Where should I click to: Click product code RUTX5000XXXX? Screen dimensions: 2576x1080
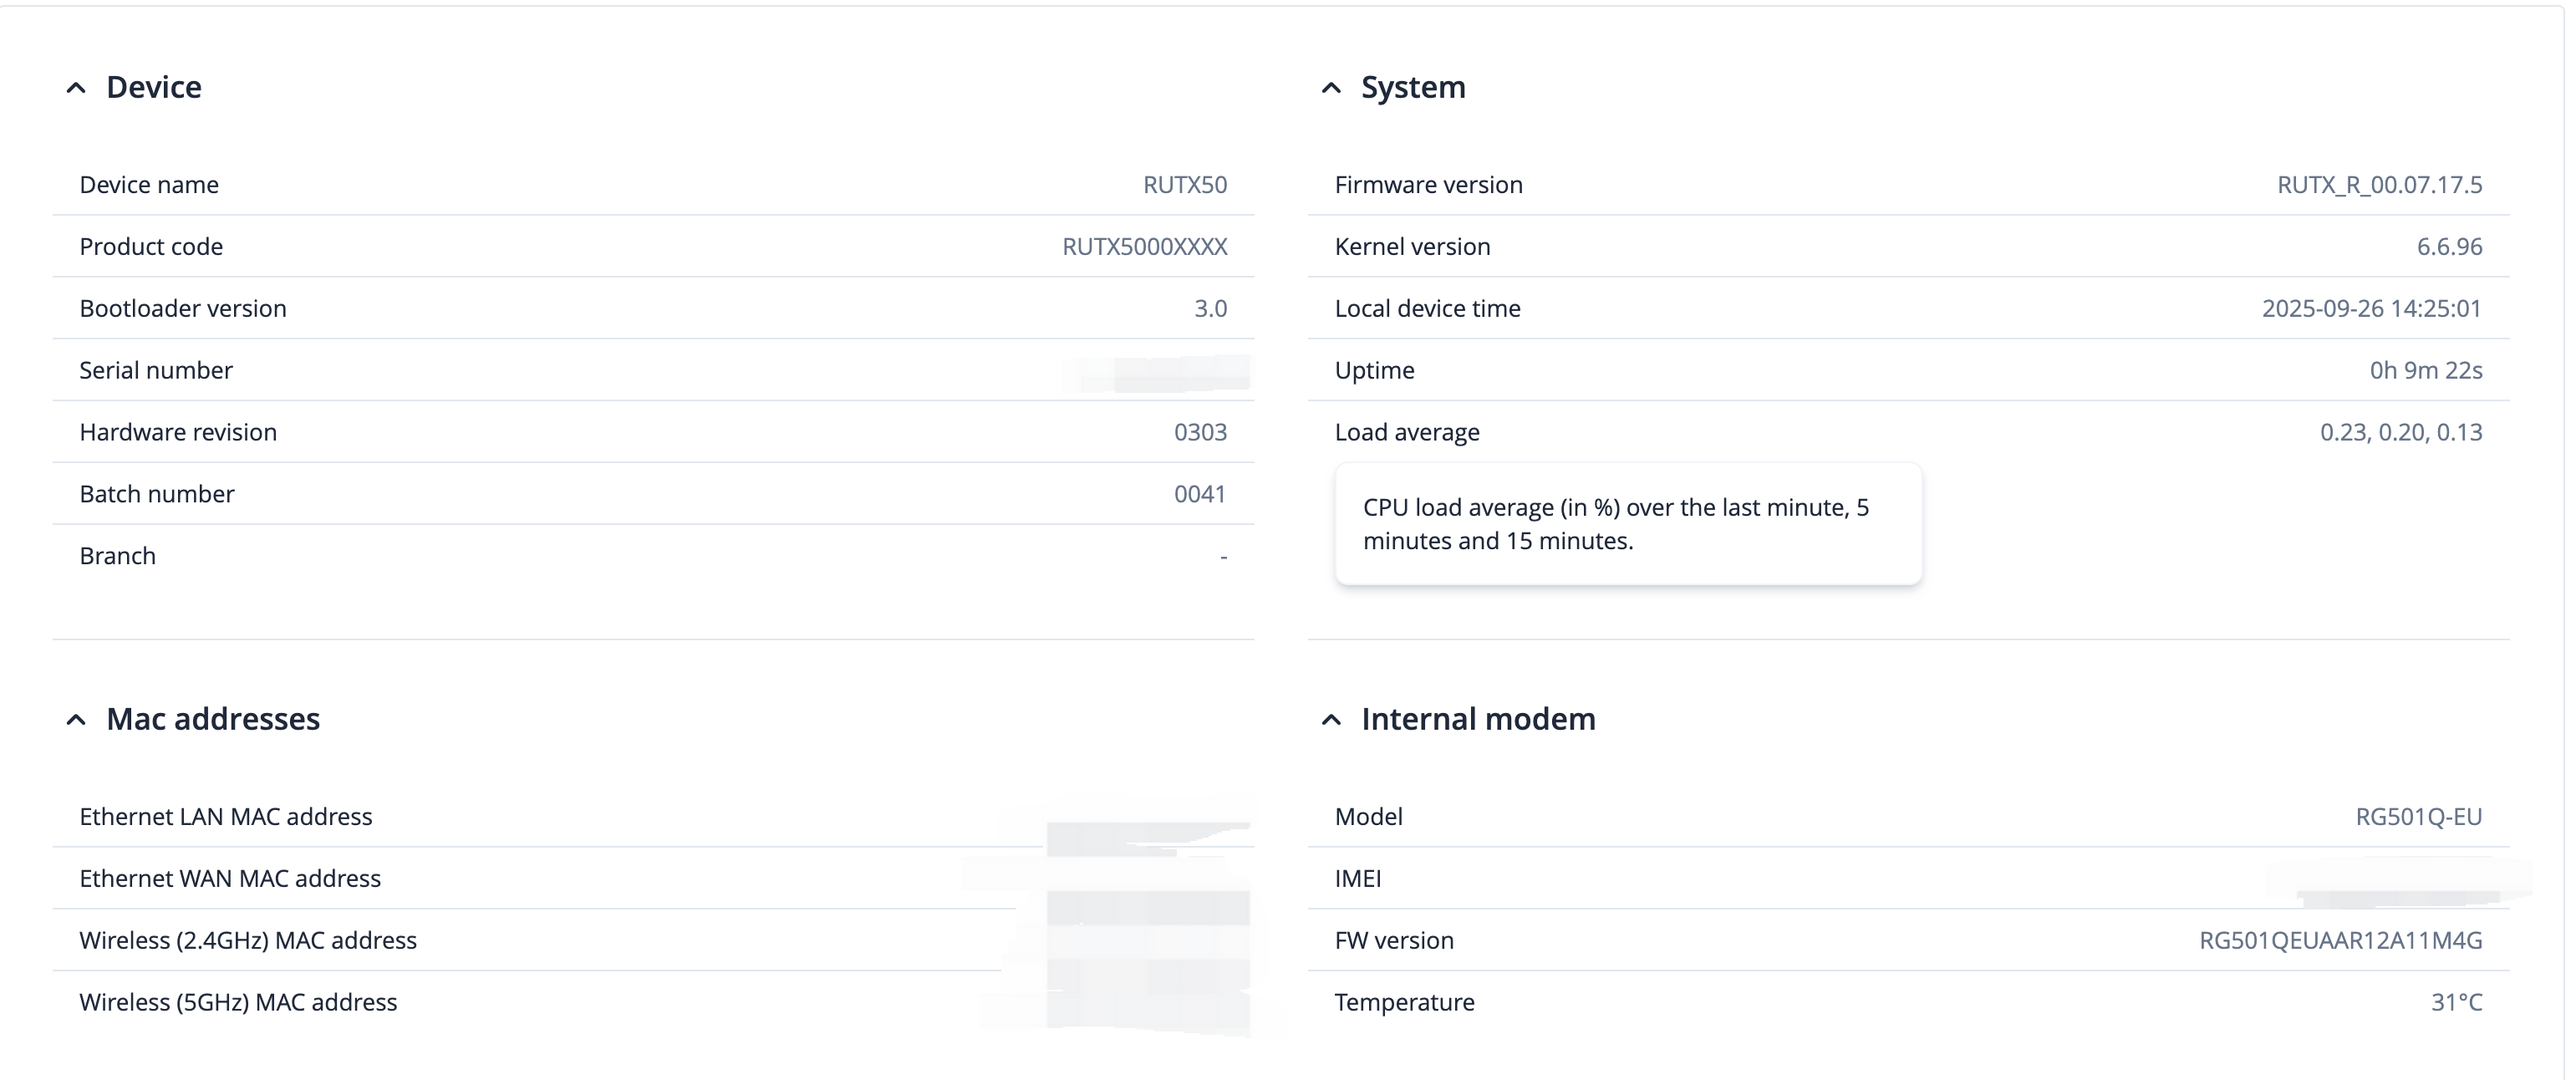coord(1144,247)
